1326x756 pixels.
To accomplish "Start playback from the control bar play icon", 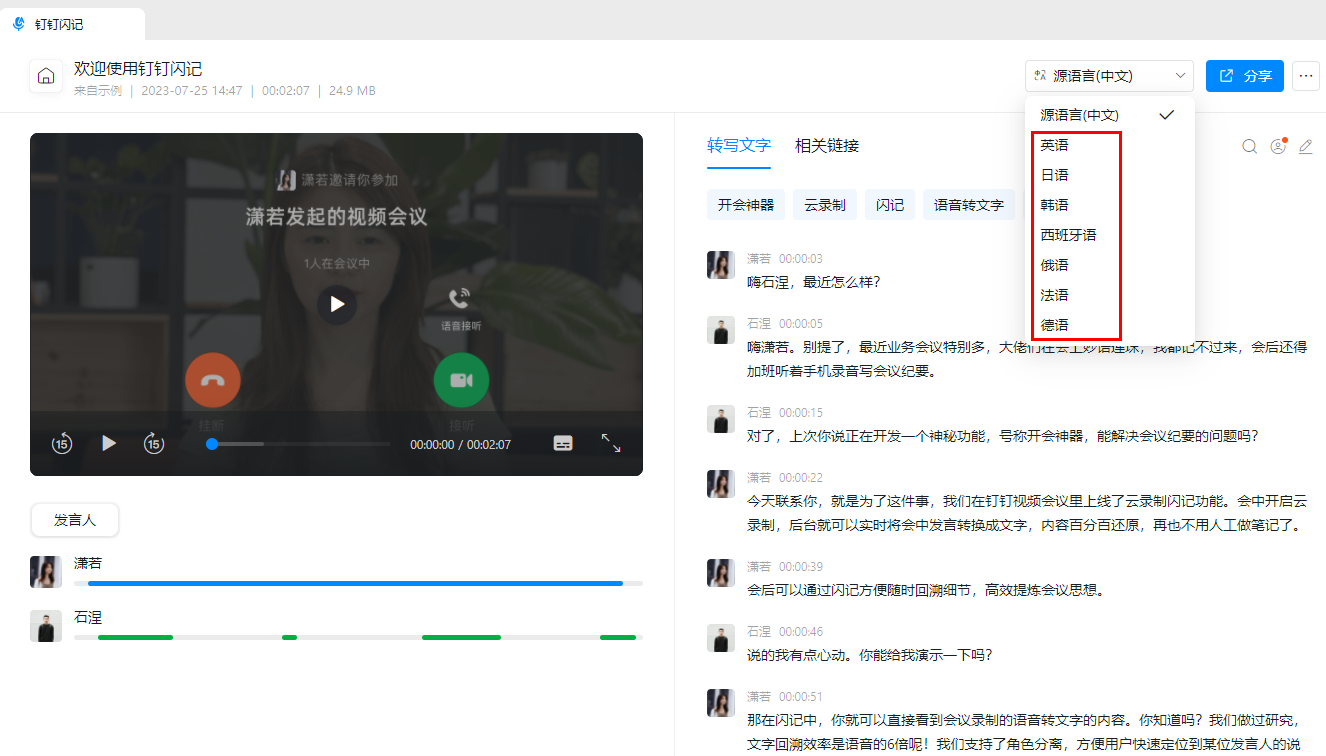I will pyautogui.click(x=109, y=443).
